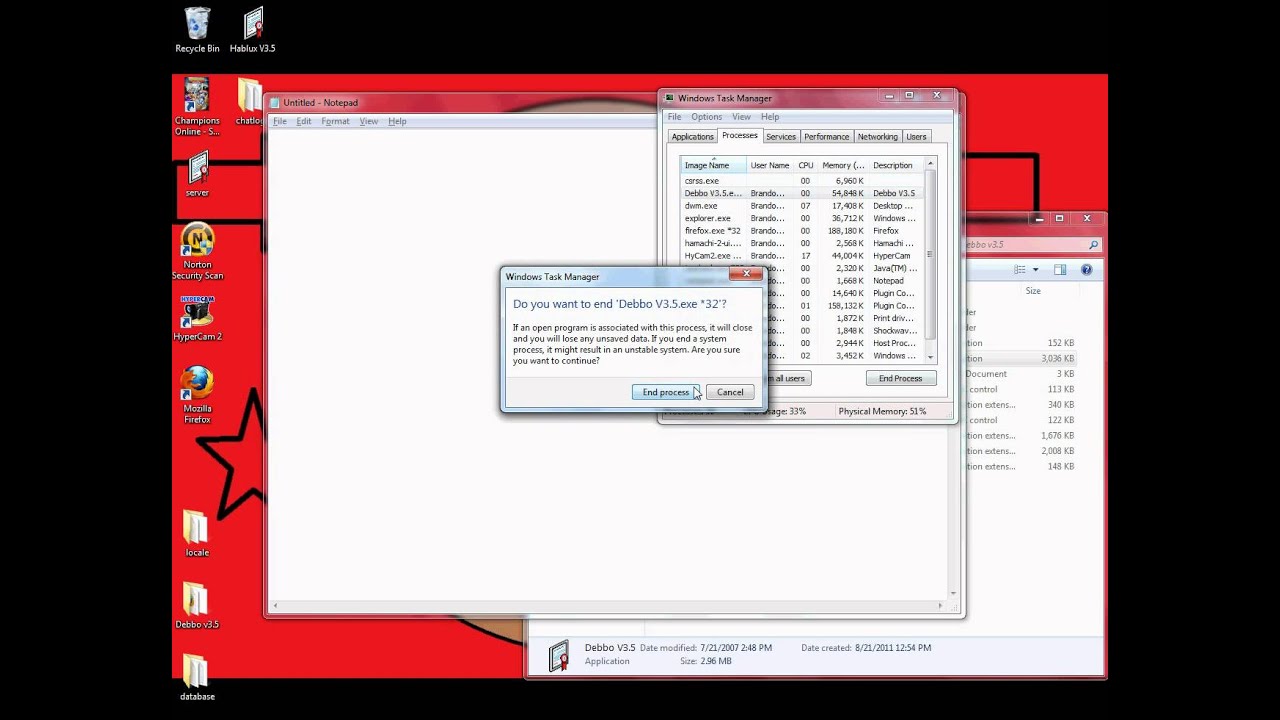Sort processes by CPU column
Viewport: 1280px width, 720px height.
pos(806,165)
